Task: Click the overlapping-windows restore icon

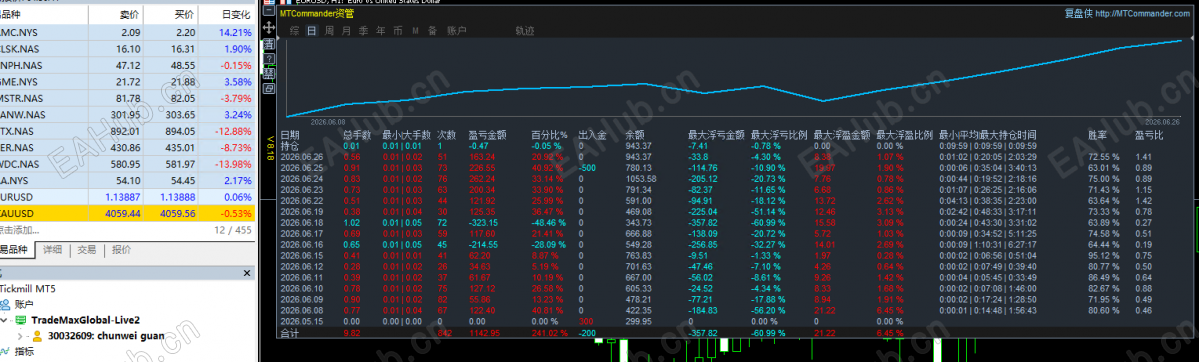Action: point(268,88)
